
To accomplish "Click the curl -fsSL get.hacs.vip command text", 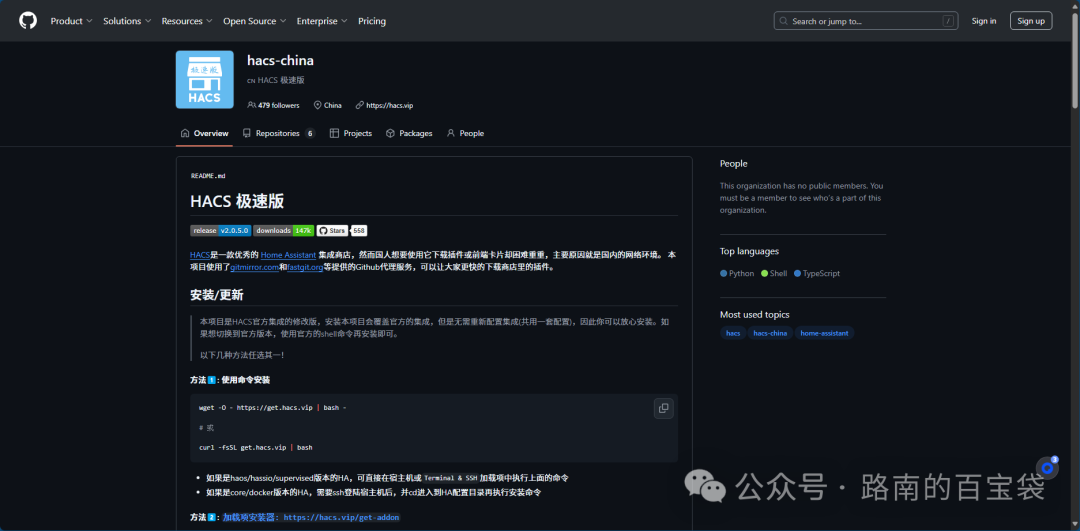I will tap(256, 448).
